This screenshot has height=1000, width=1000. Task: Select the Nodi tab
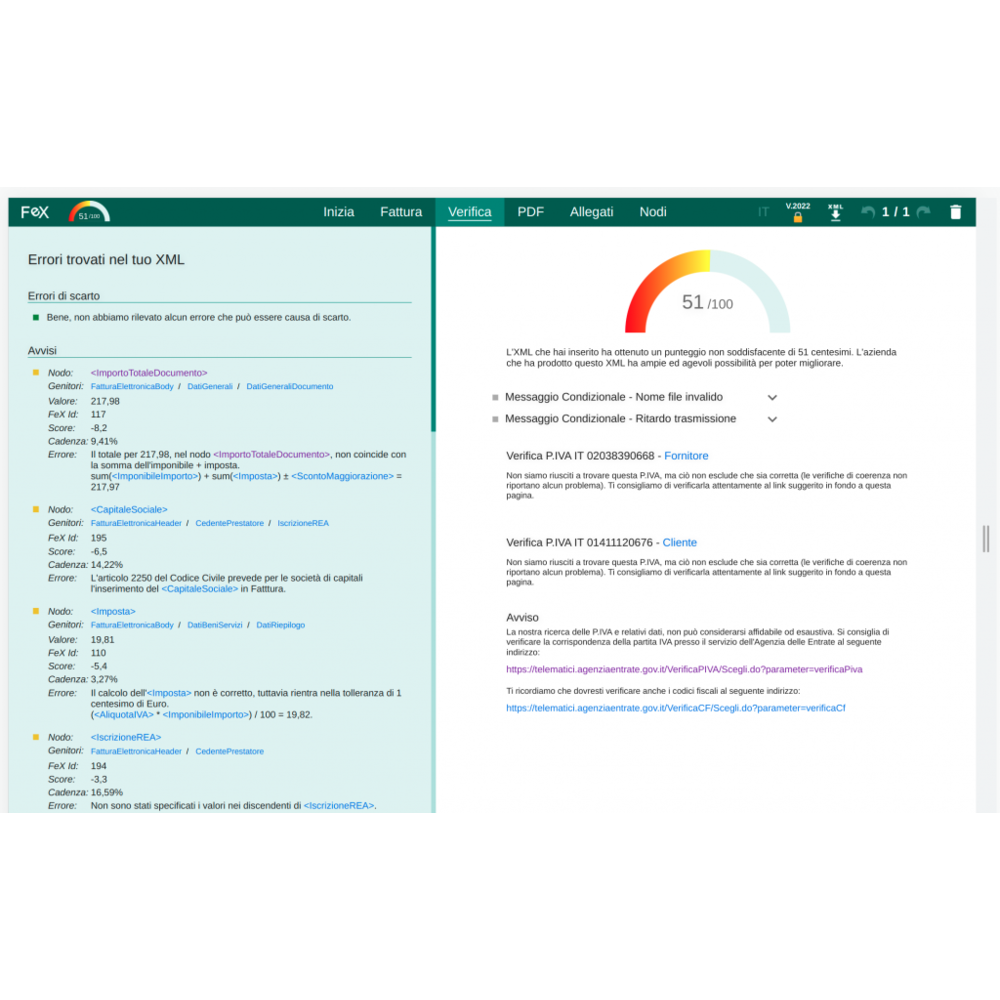(x=653, y=212)
